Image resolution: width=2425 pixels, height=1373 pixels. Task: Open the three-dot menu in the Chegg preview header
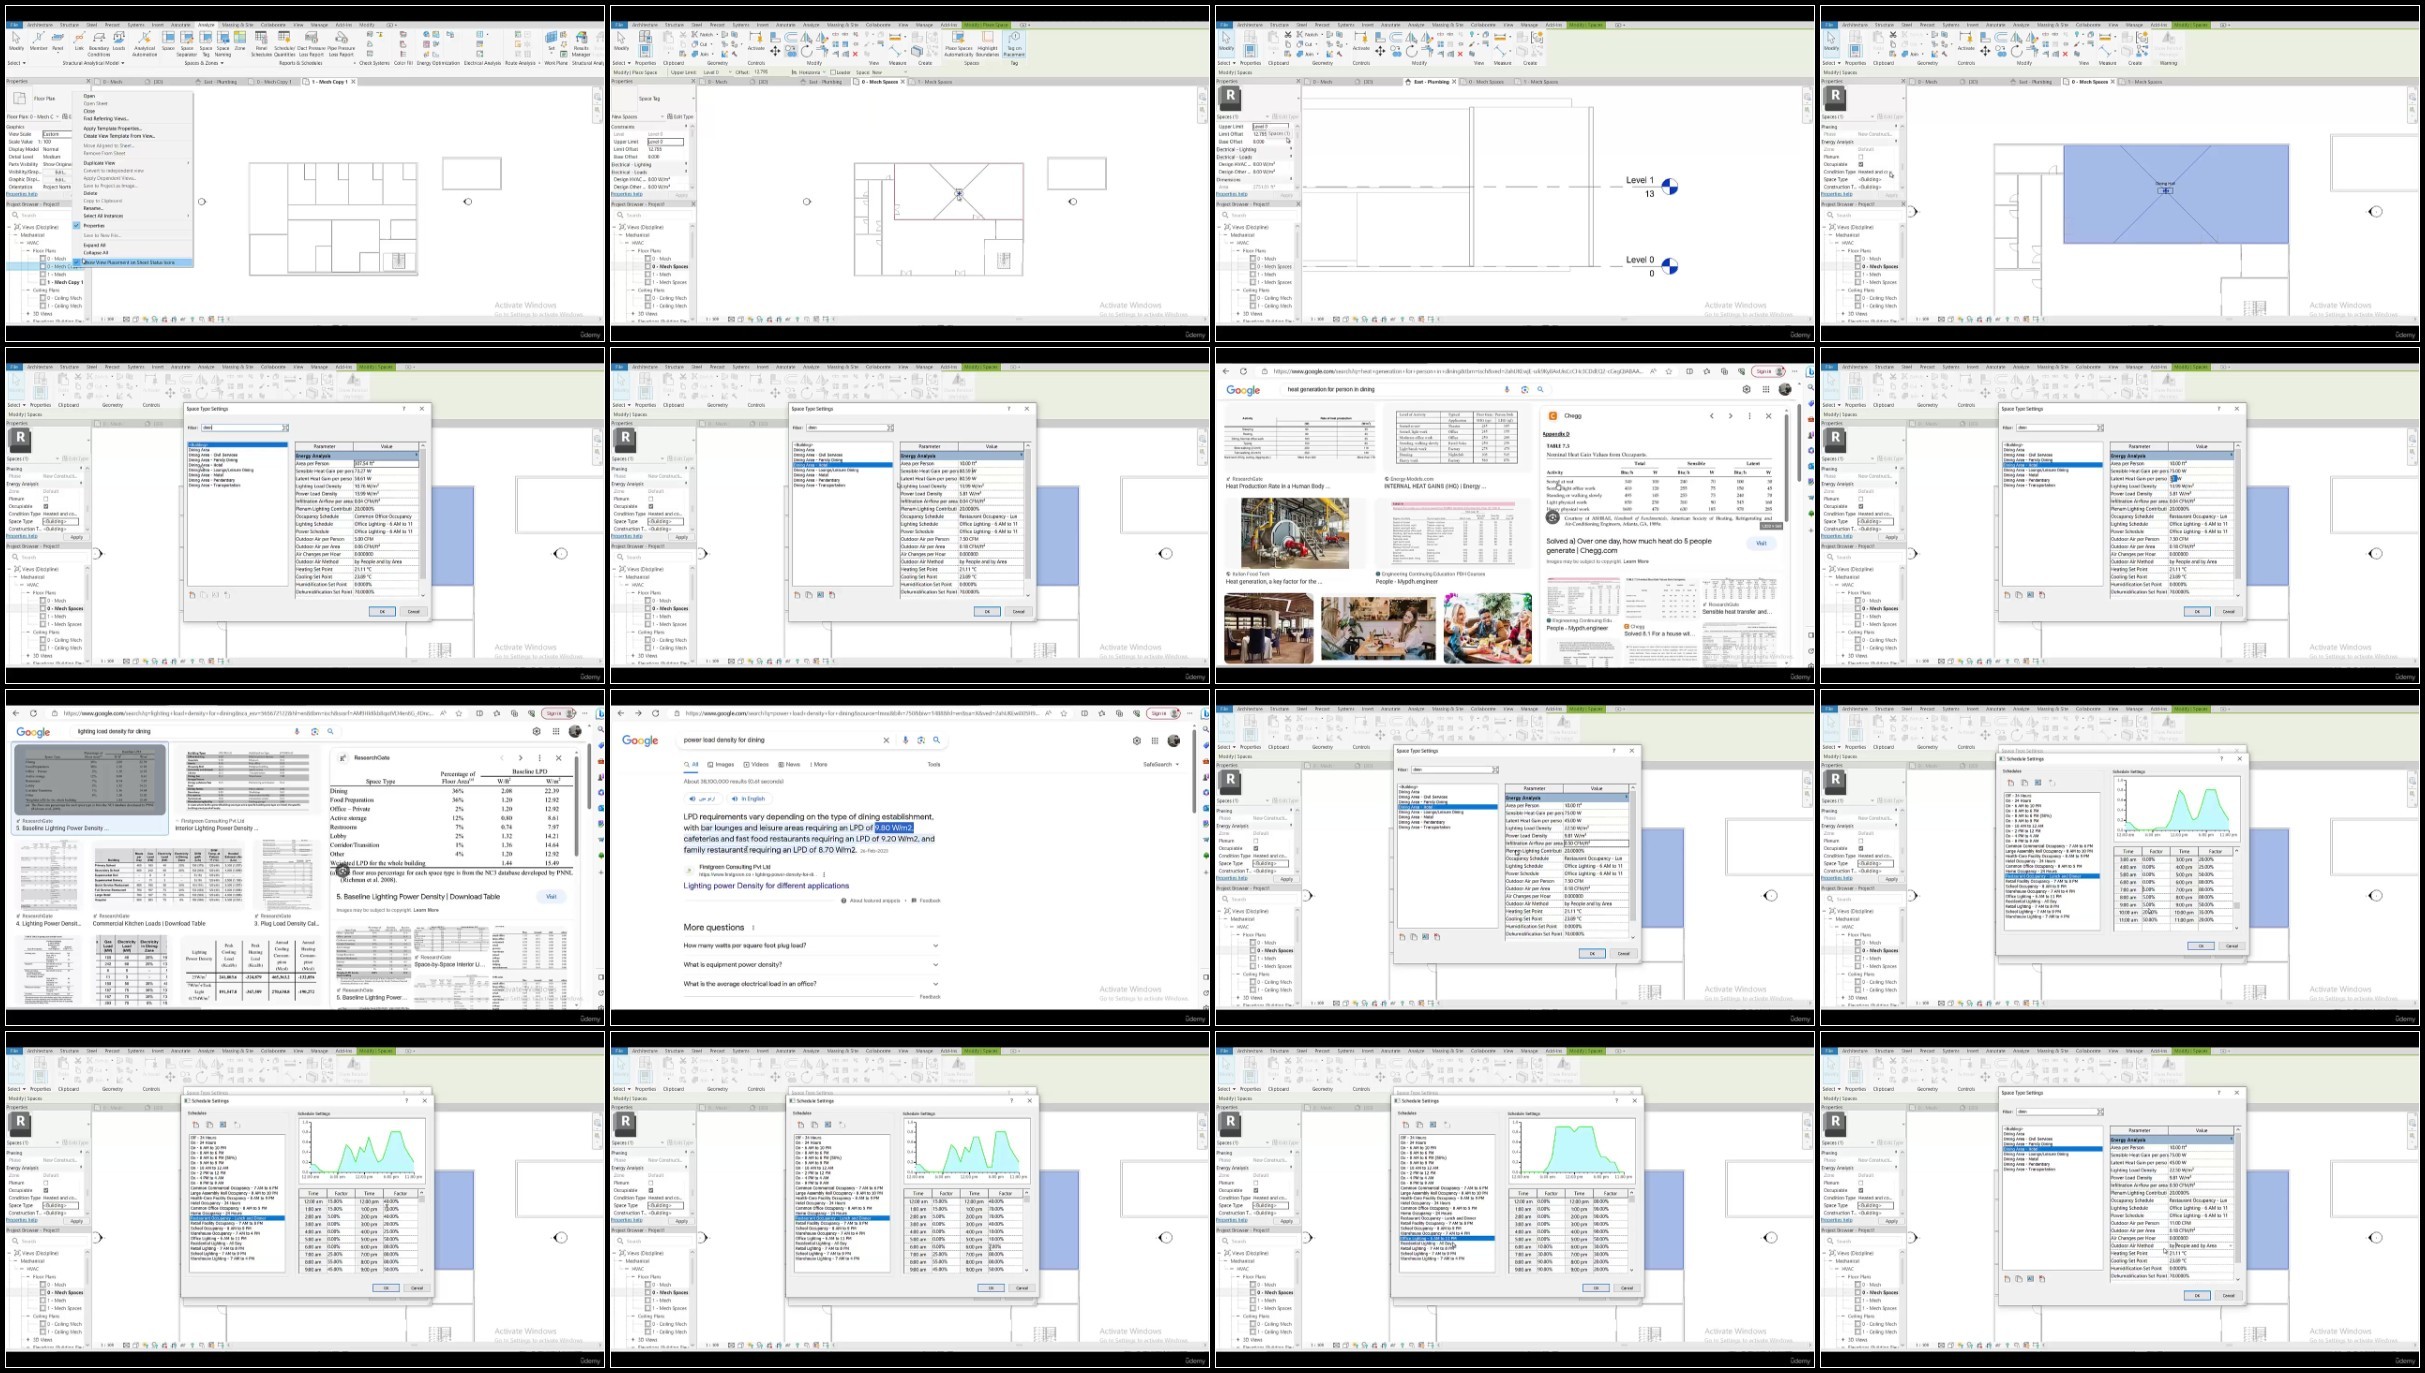pyautogui.click(x=1750, y=416)
